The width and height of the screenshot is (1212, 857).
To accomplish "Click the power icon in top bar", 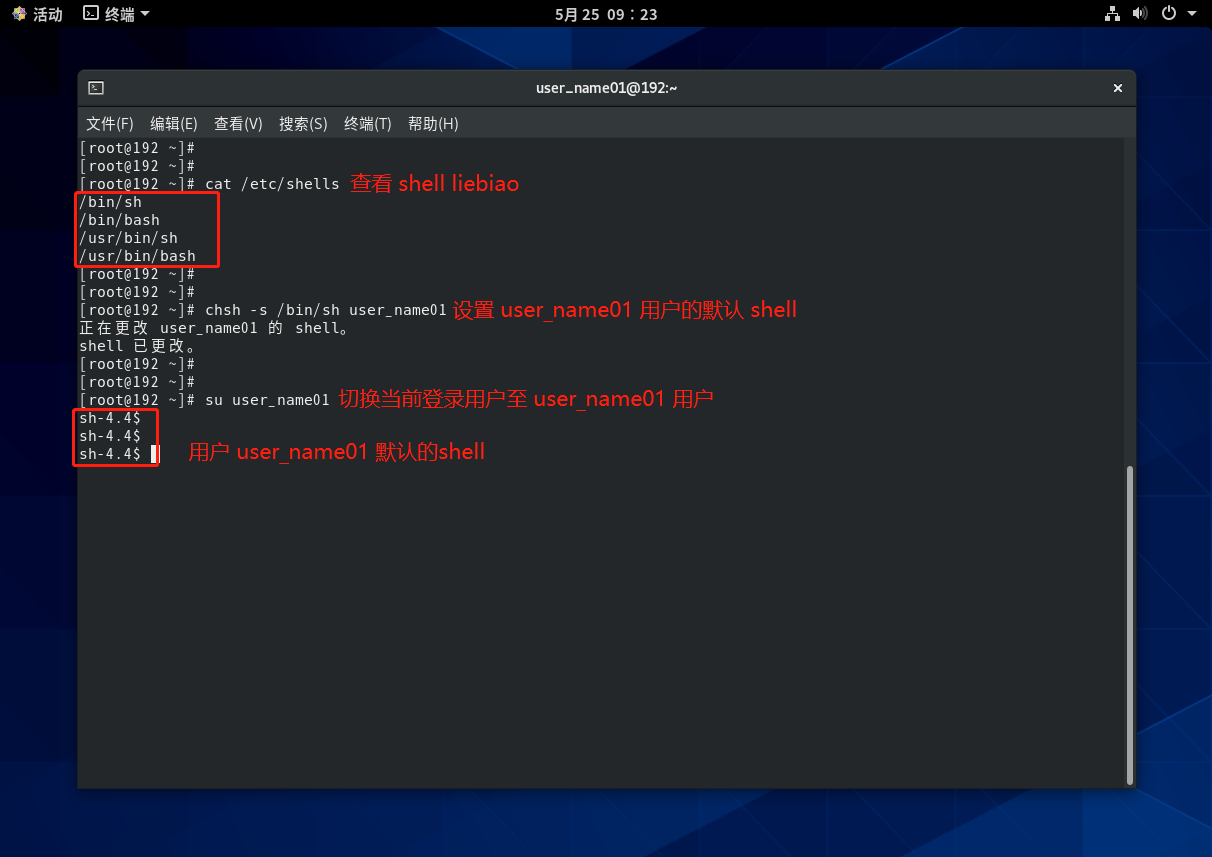I will tap(1168, 14).
